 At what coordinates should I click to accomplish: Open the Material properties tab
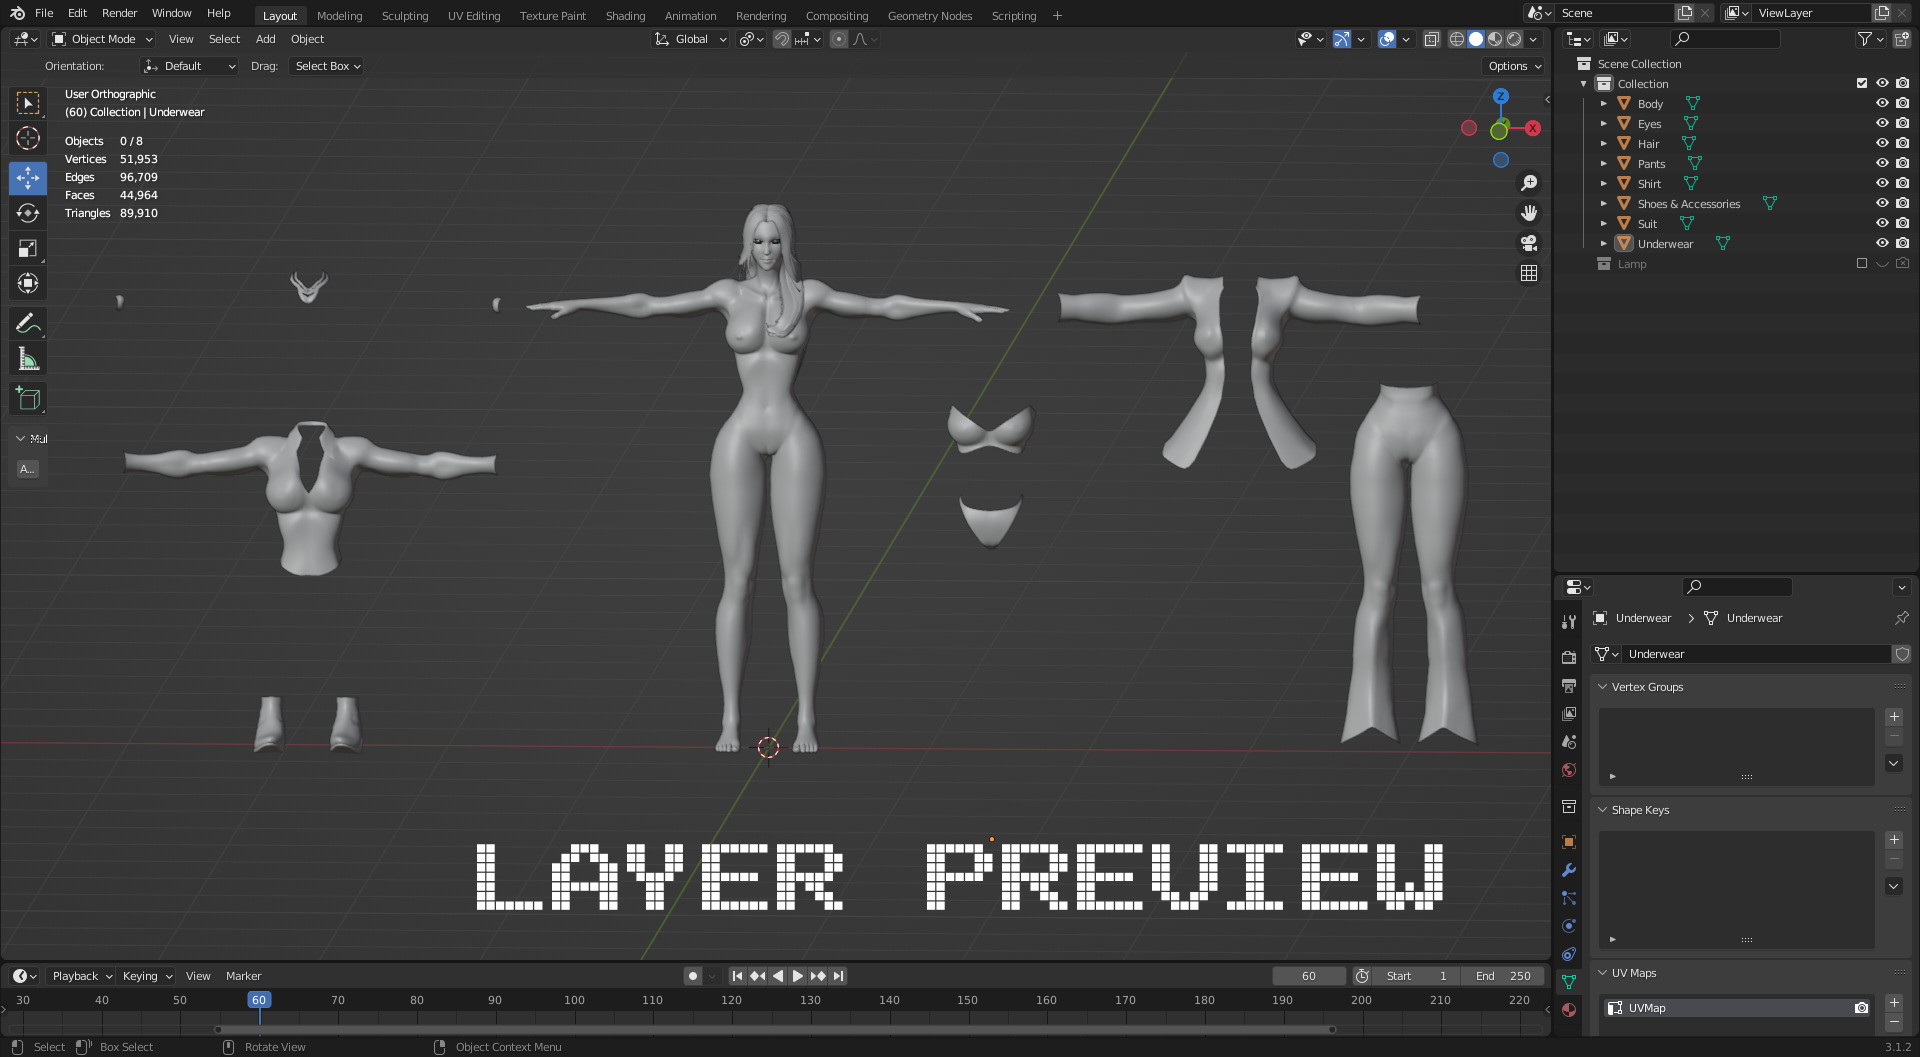(1569, 1010)
